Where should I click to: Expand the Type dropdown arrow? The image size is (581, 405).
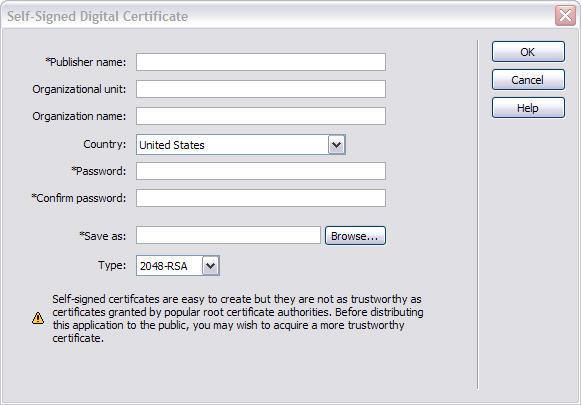[x=210, y=265]
